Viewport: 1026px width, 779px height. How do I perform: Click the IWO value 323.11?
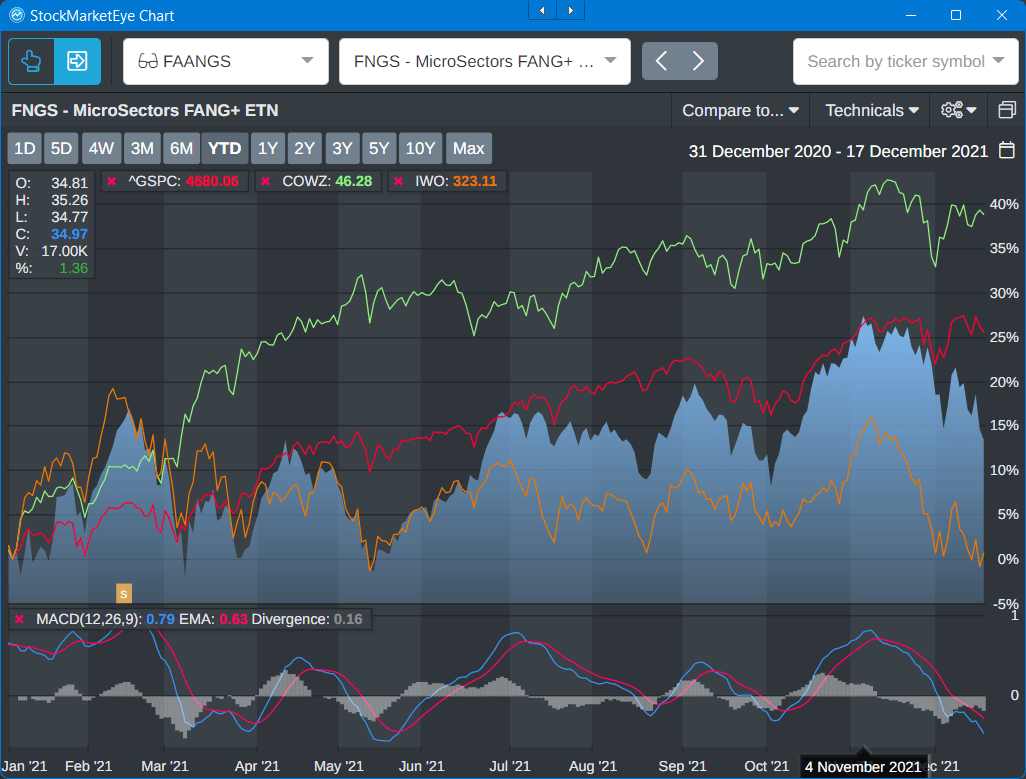click(474, 181)
